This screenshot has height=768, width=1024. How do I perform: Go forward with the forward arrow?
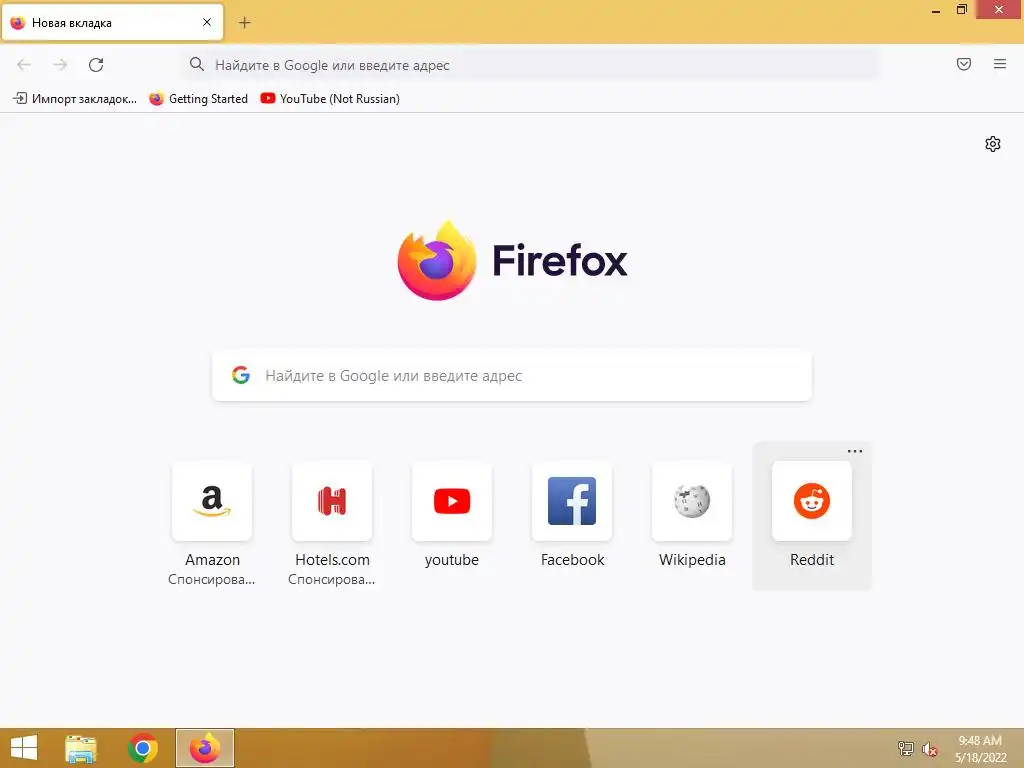(x=60, y=65)
